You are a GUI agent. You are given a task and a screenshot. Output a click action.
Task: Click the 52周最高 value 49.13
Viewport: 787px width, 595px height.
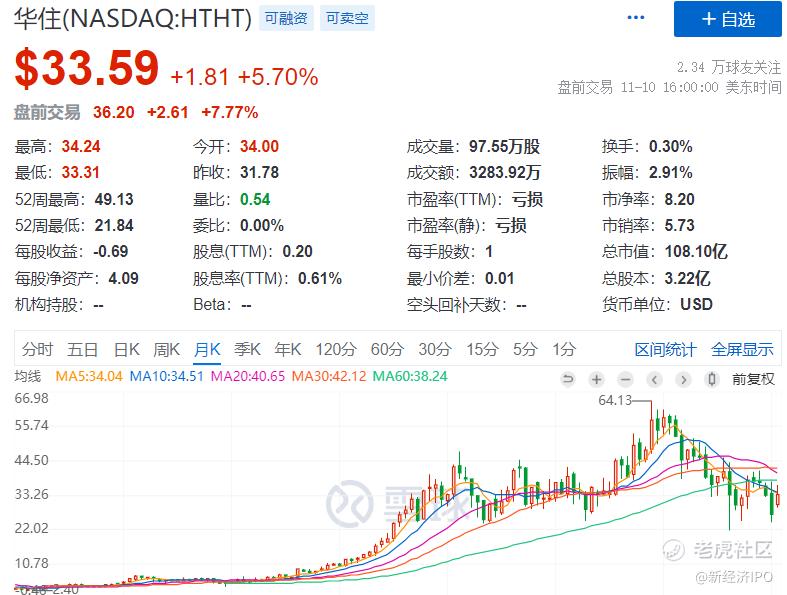coord(114,199)
